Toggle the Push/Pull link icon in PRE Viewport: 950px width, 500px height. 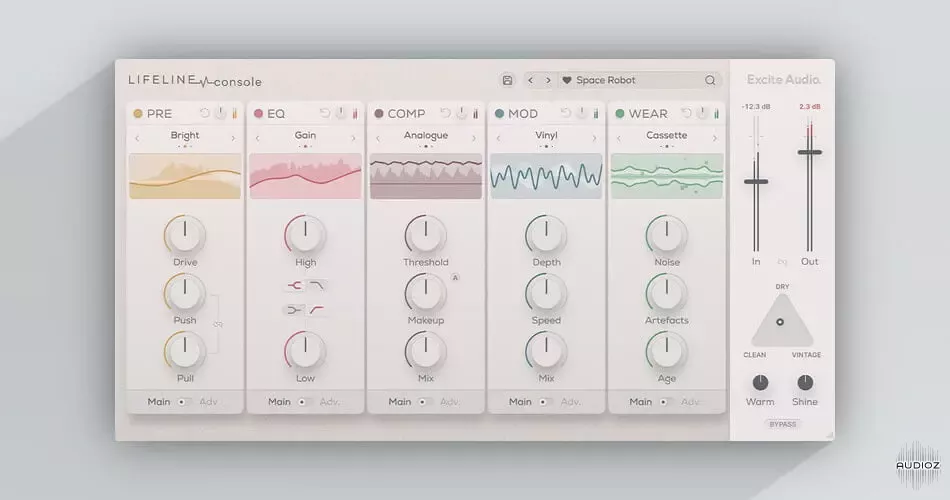[218, 324]
